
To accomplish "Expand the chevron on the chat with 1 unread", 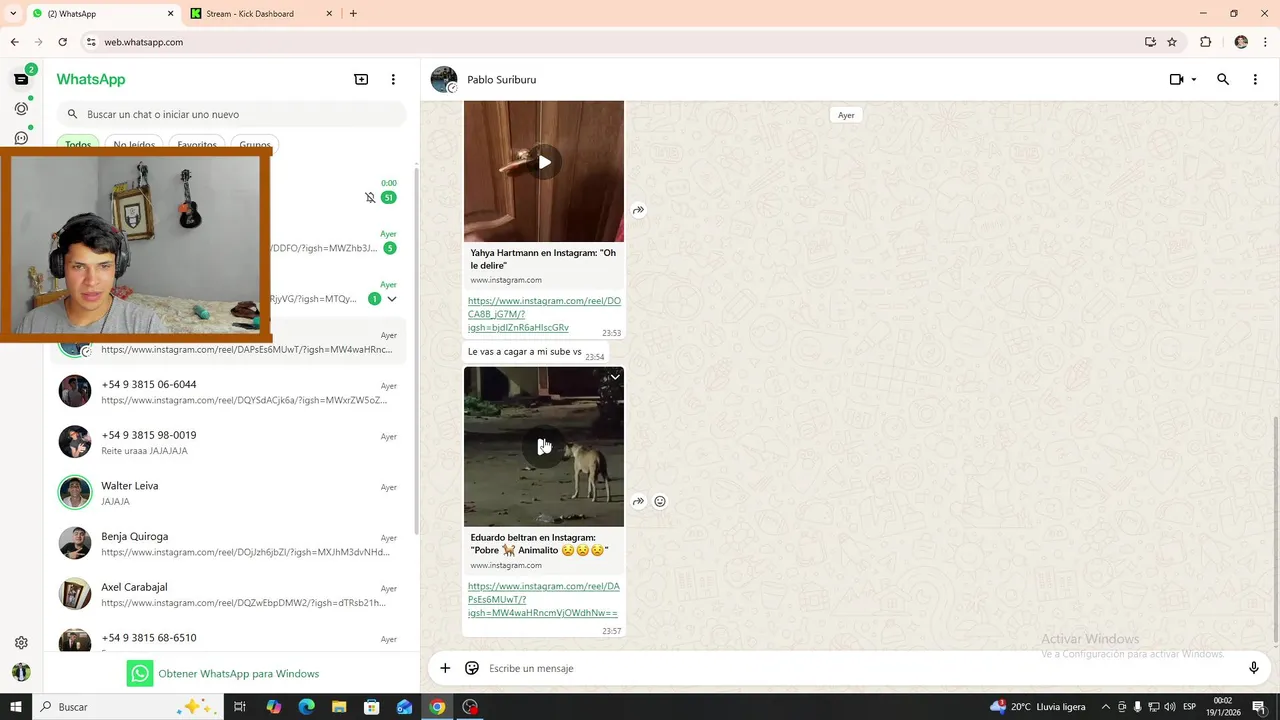I will pyautogui.click(x=392, y=299).
